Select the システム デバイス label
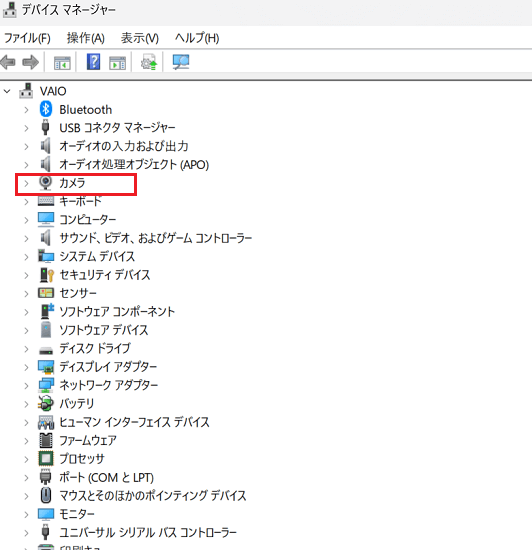The image size is (532, 550). click(x=97, y=256)
